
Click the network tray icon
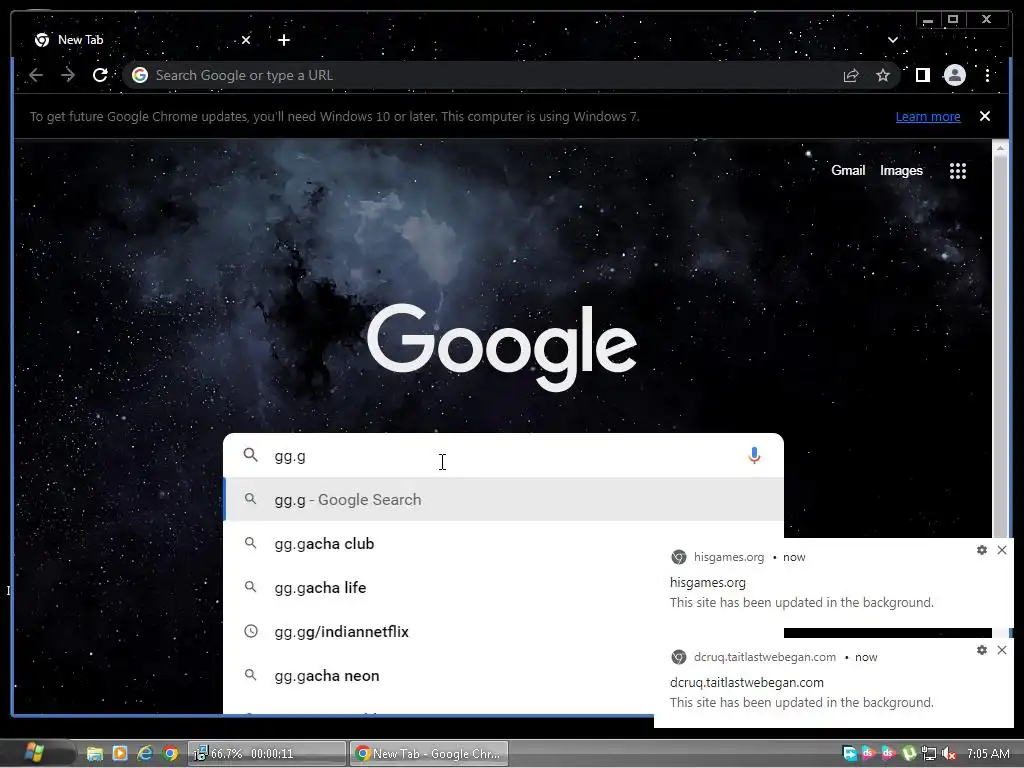point(929,754)
